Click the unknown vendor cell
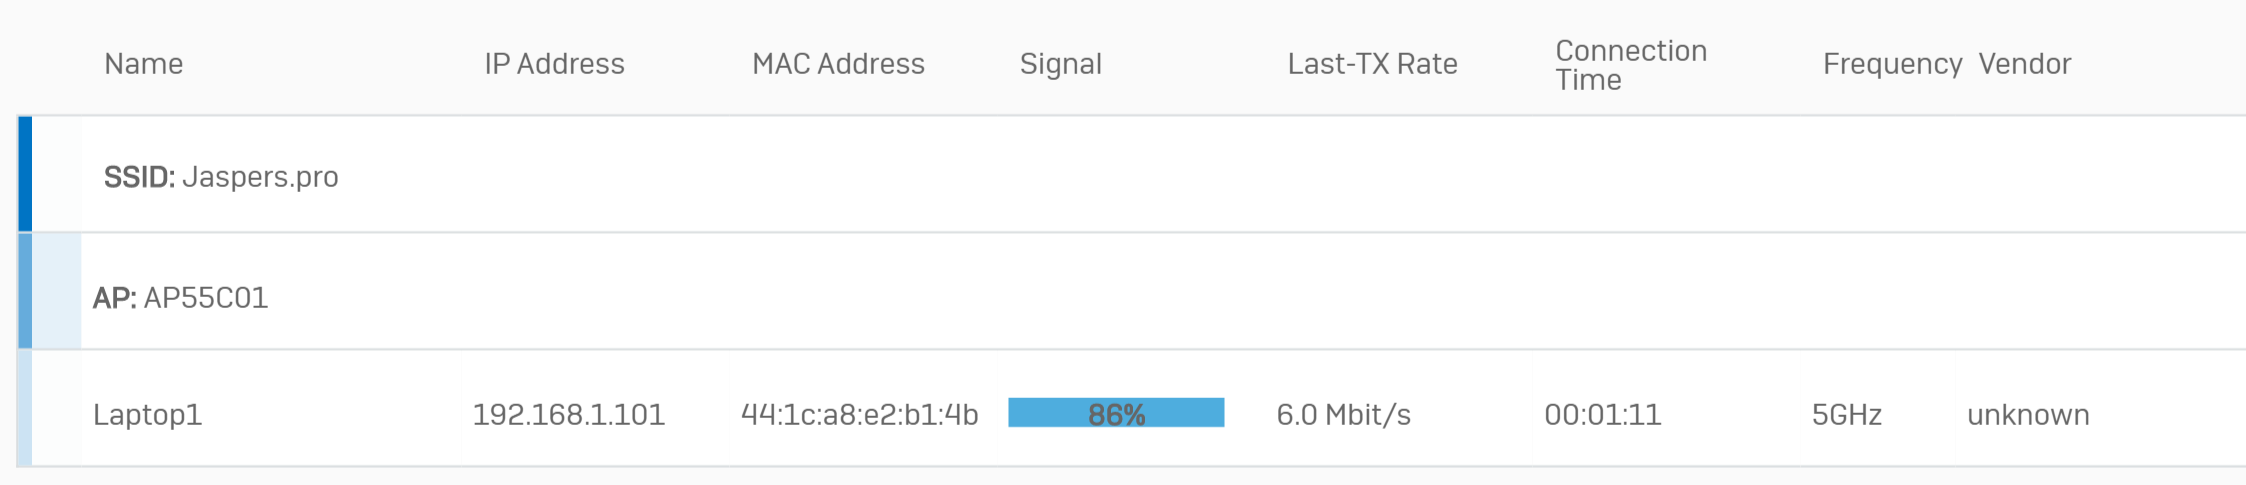 (2027, 414)
